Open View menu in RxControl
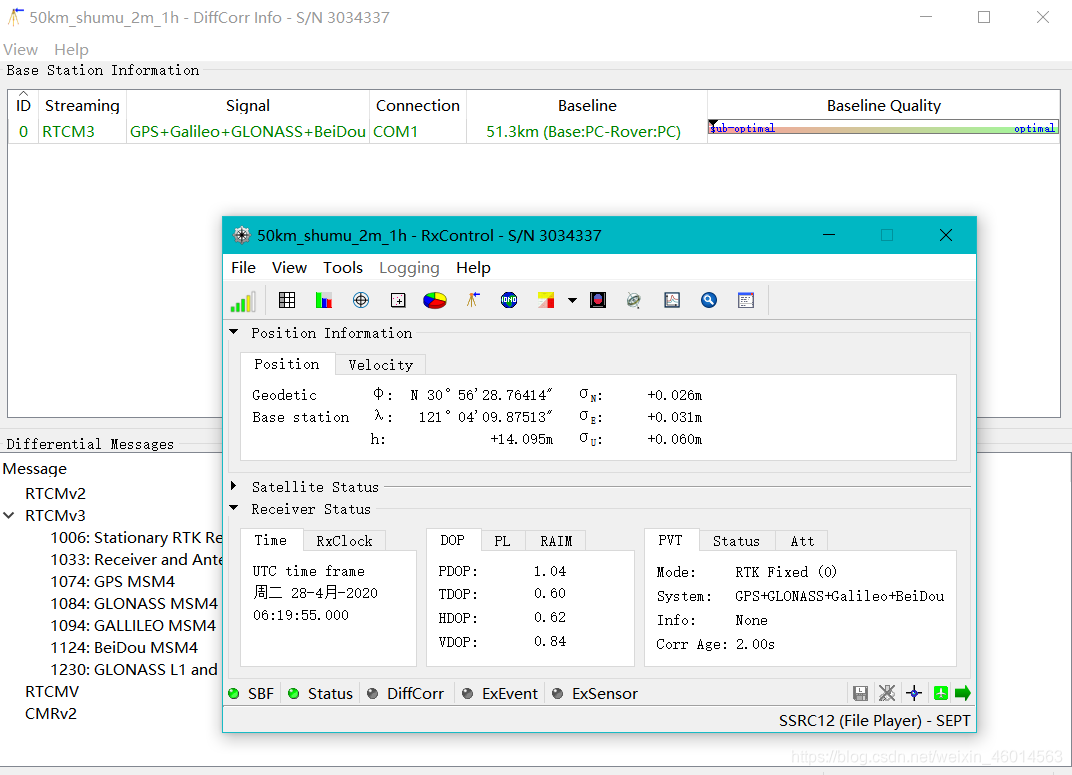This screenshot has width=1072, height=775. [289, 268]
